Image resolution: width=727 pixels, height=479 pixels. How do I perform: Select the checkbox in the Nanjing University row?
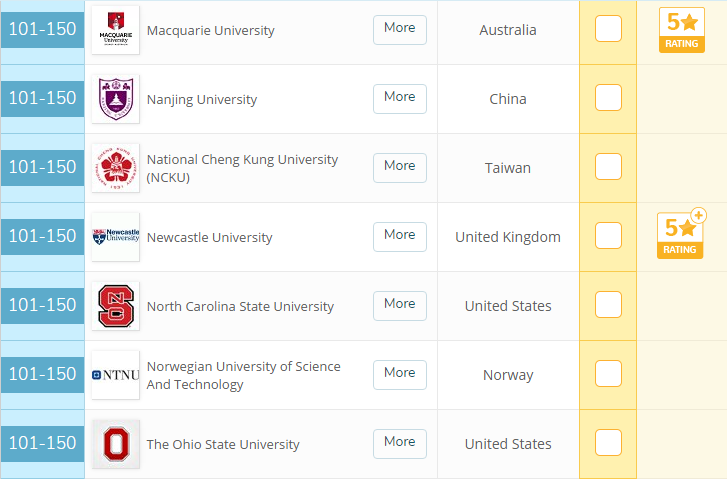(608, 98)
